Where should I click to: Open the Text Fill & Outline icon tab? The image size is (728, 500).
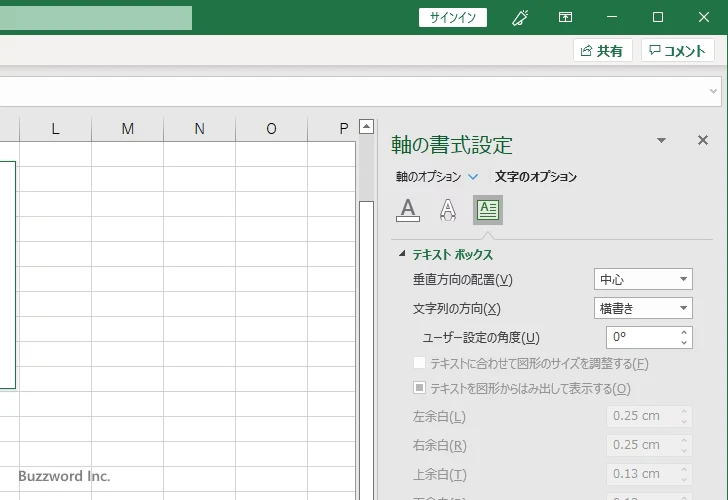408,210
